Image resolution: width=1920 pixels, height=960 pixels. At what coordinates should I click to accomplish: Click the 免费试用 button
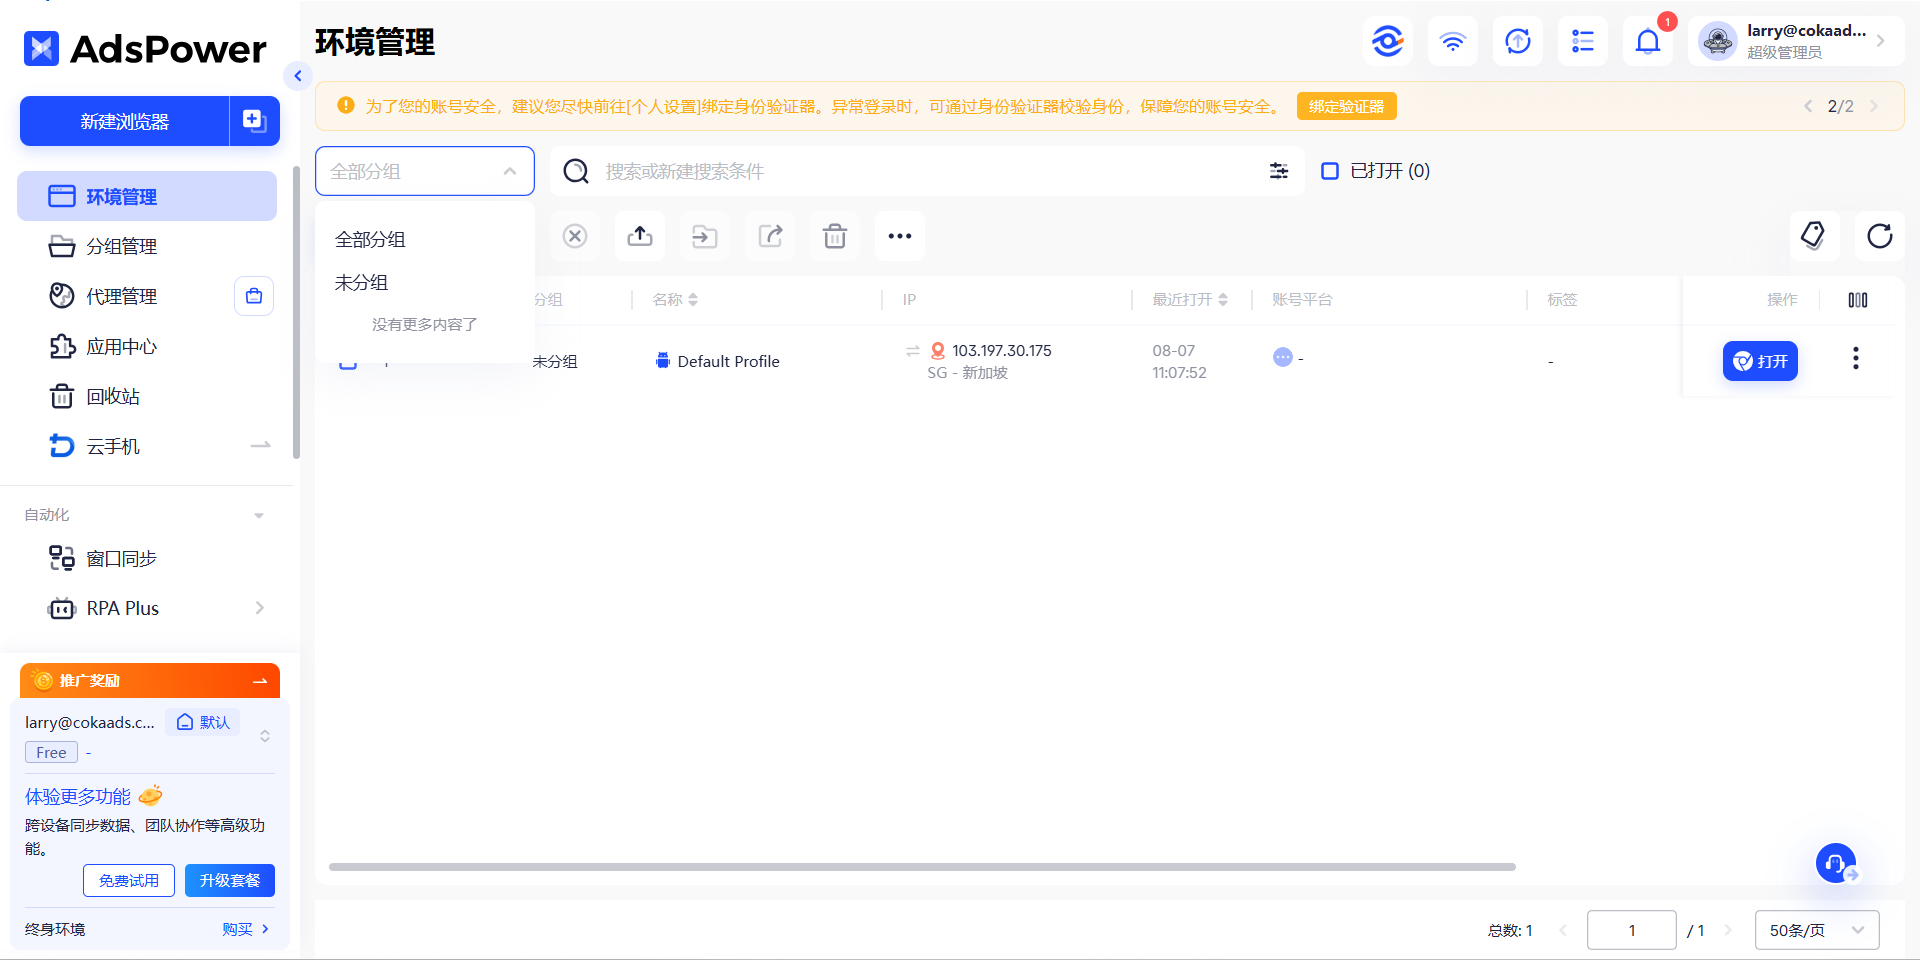coord(129,880)
